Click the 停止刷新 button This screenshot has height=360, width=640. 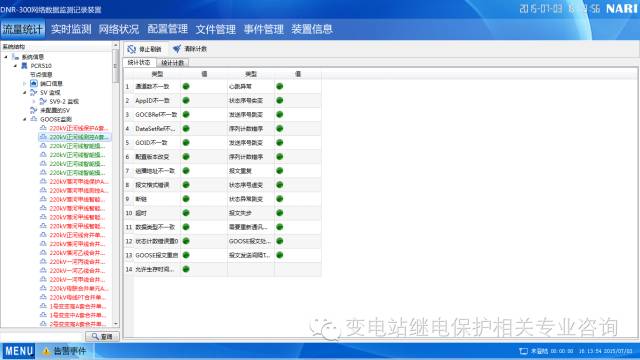point(144,49)
